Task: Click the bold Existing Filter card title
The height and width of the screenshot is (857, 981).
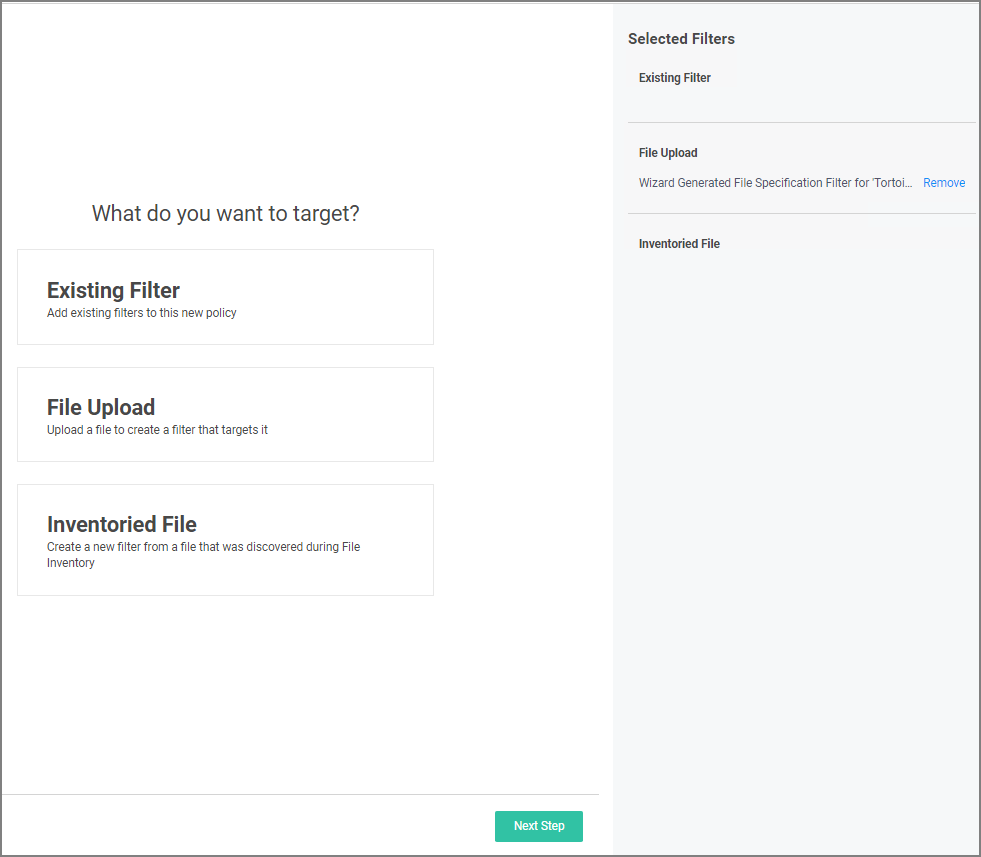Action: 113,291
